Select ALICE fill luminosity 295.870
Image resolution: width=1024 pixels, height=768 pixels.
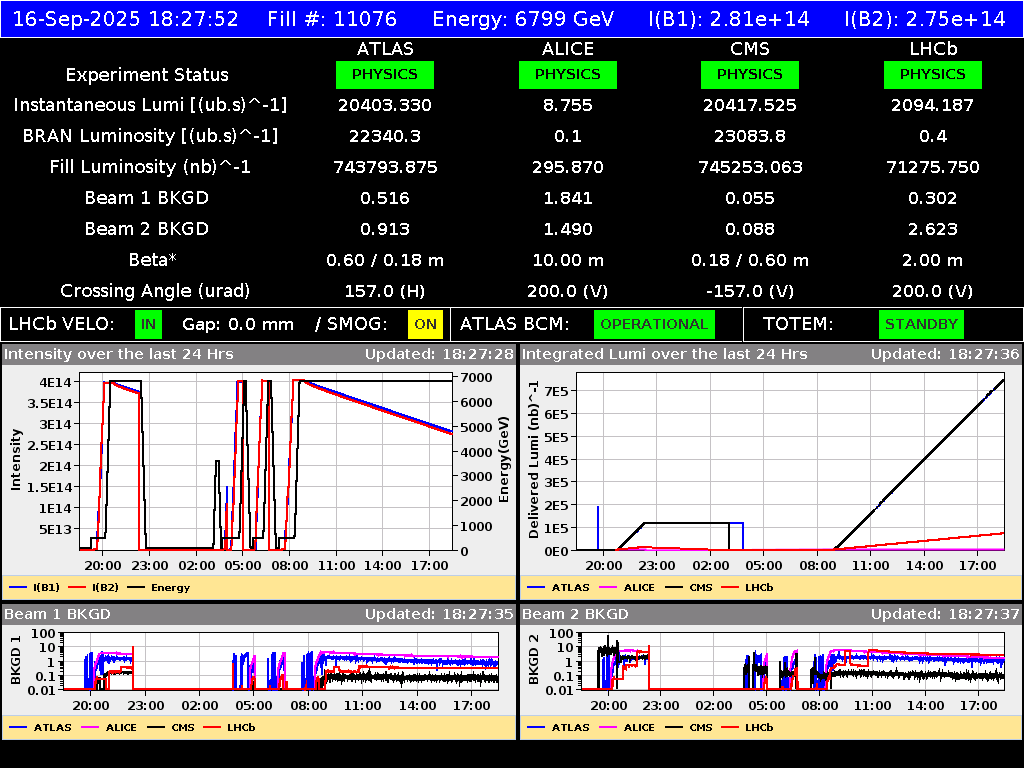pyautogui.click(x=568, y=167)
